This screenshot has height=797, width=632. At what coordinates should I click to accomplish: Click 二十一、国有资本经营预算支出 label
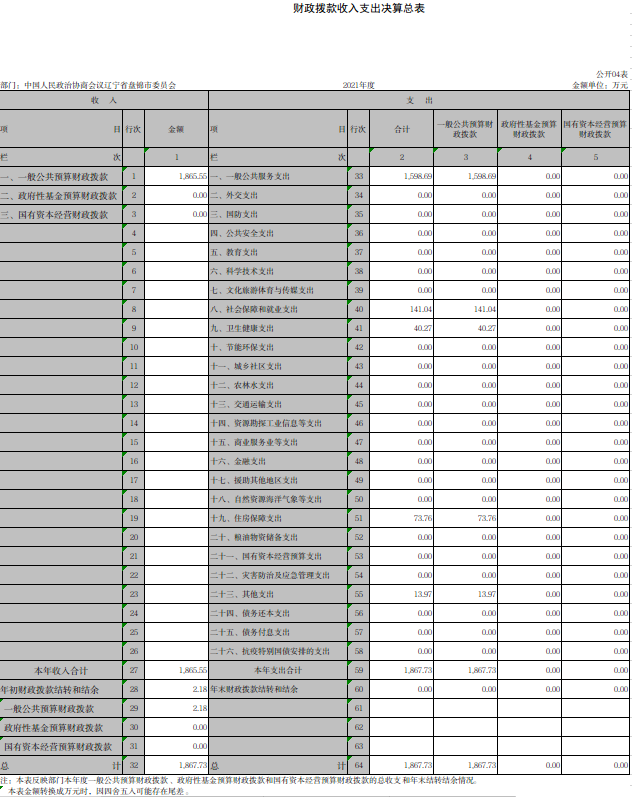pos(266,556)
